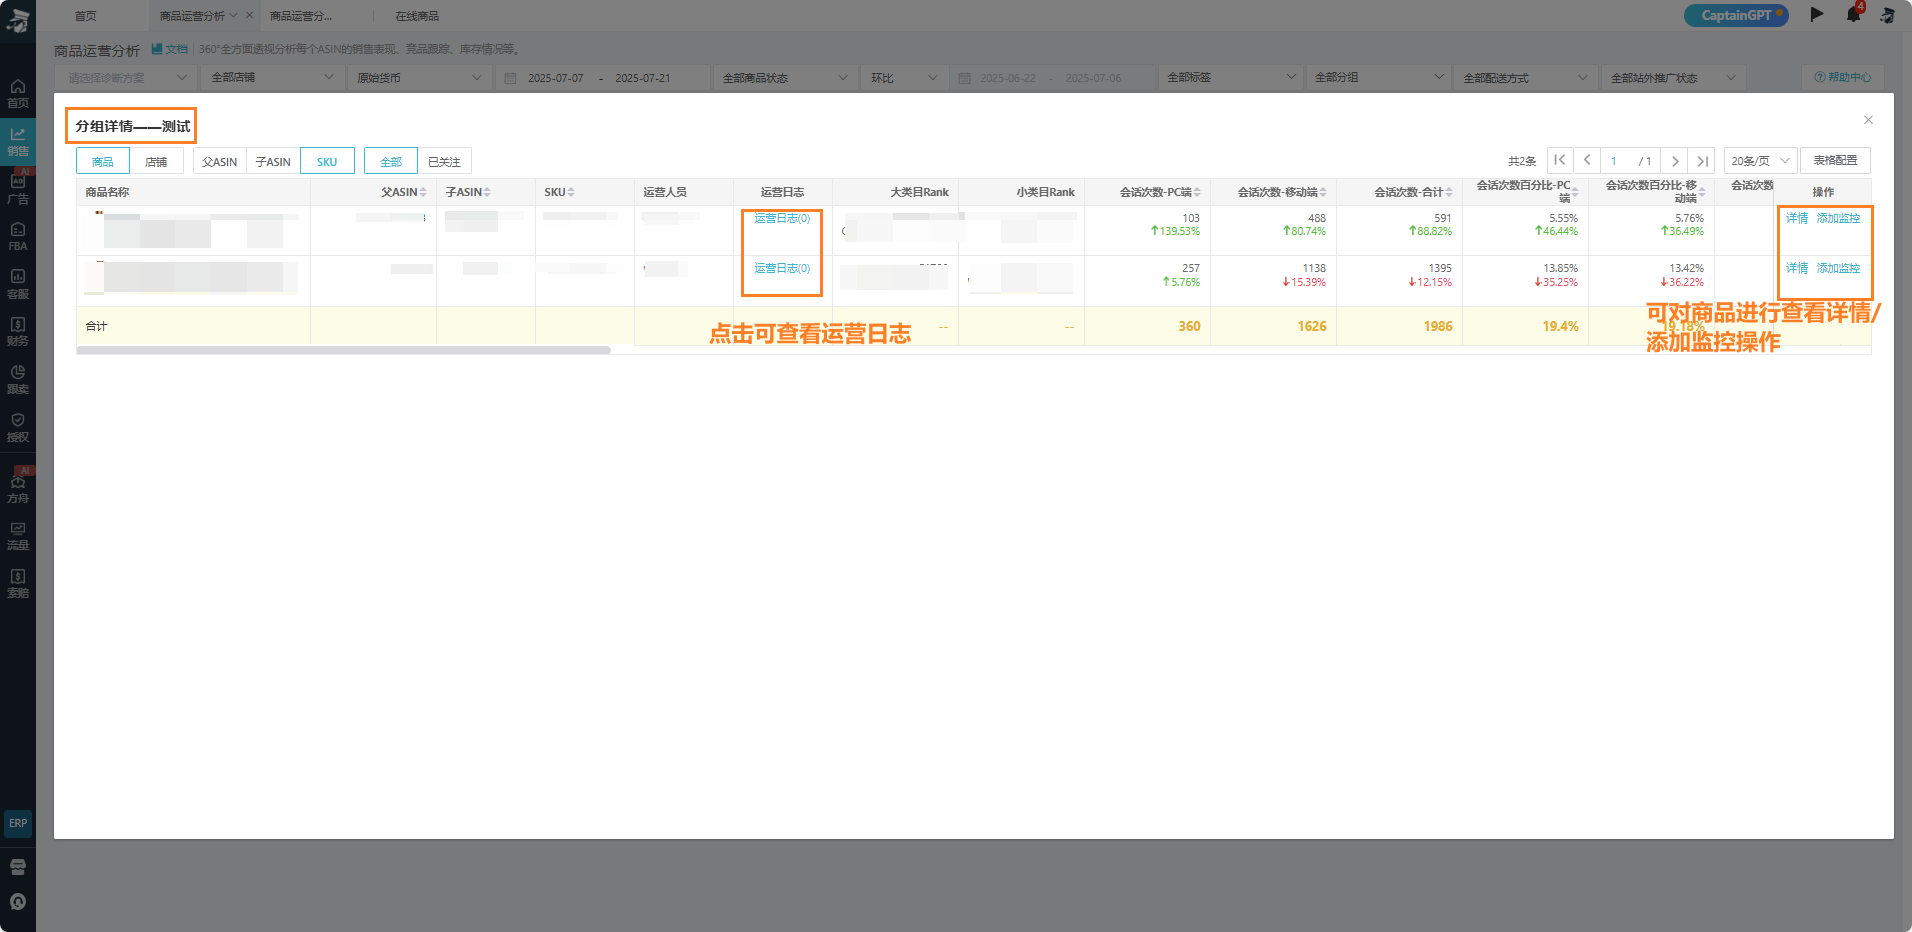Open the notification bell with badge
This screenshot has height=932, width=1912.
click(1853, 14)
